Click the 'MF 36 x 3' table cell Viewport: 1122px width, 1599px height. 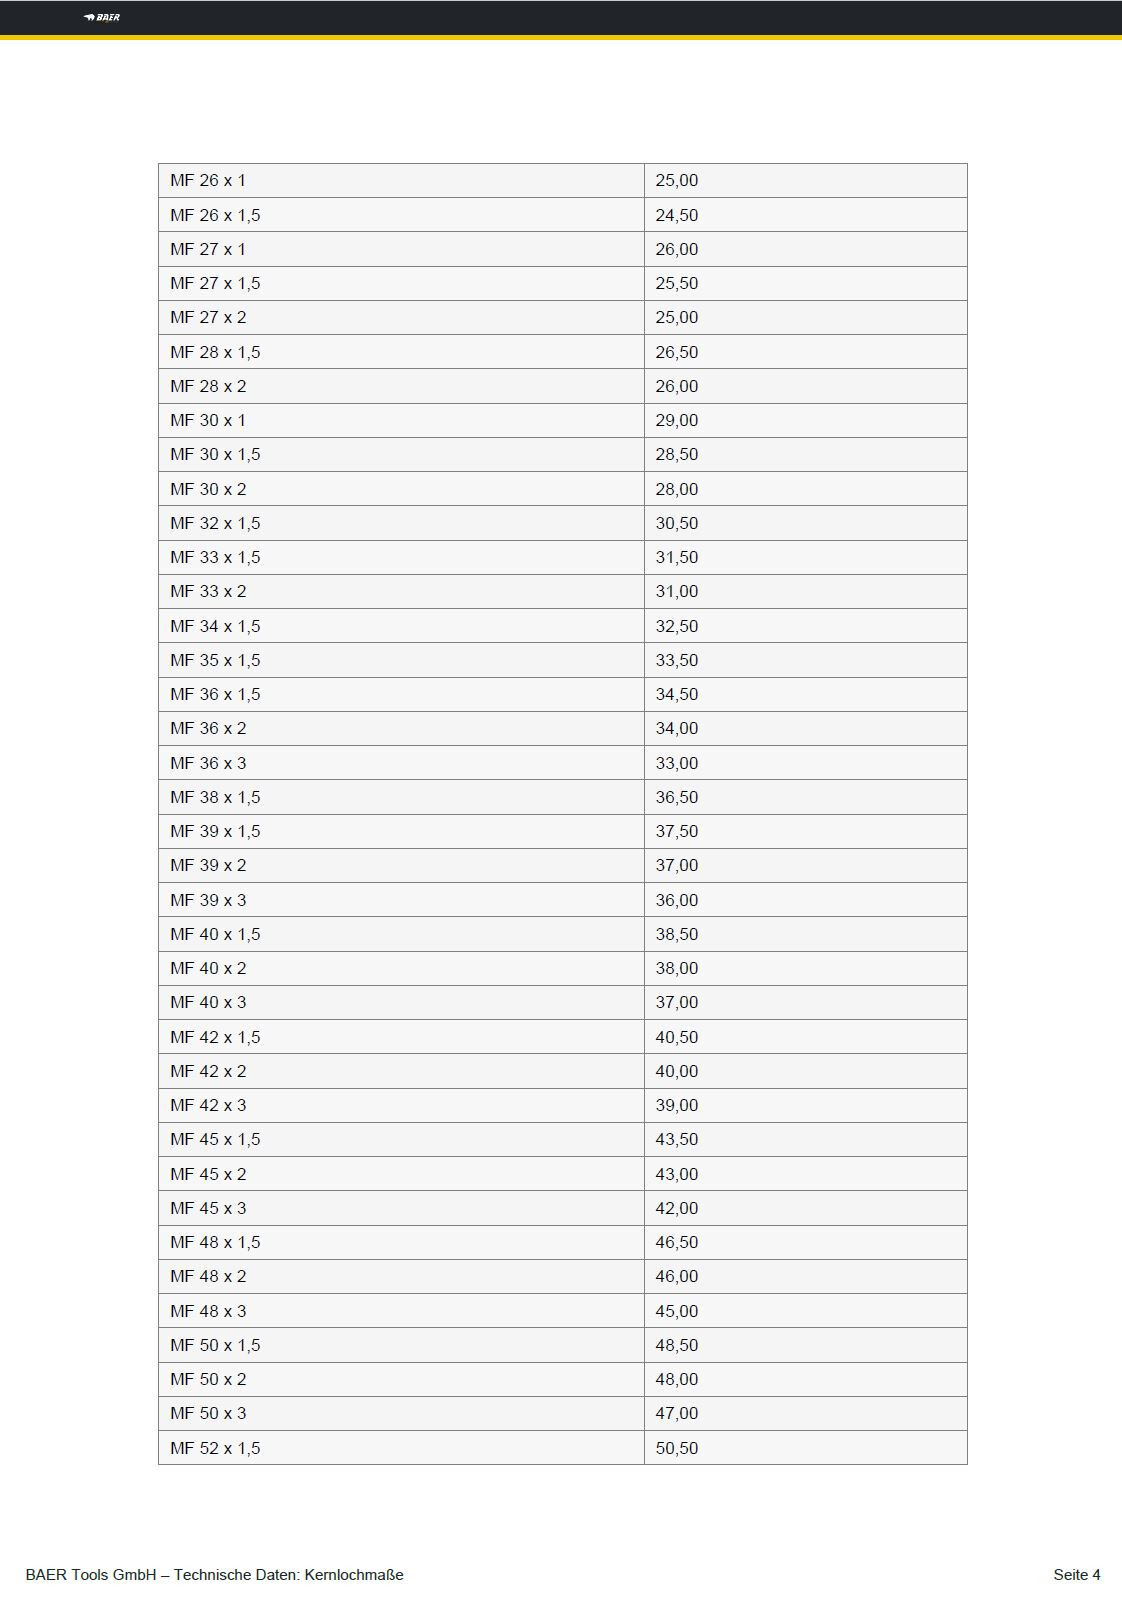[x=208, y=763]
